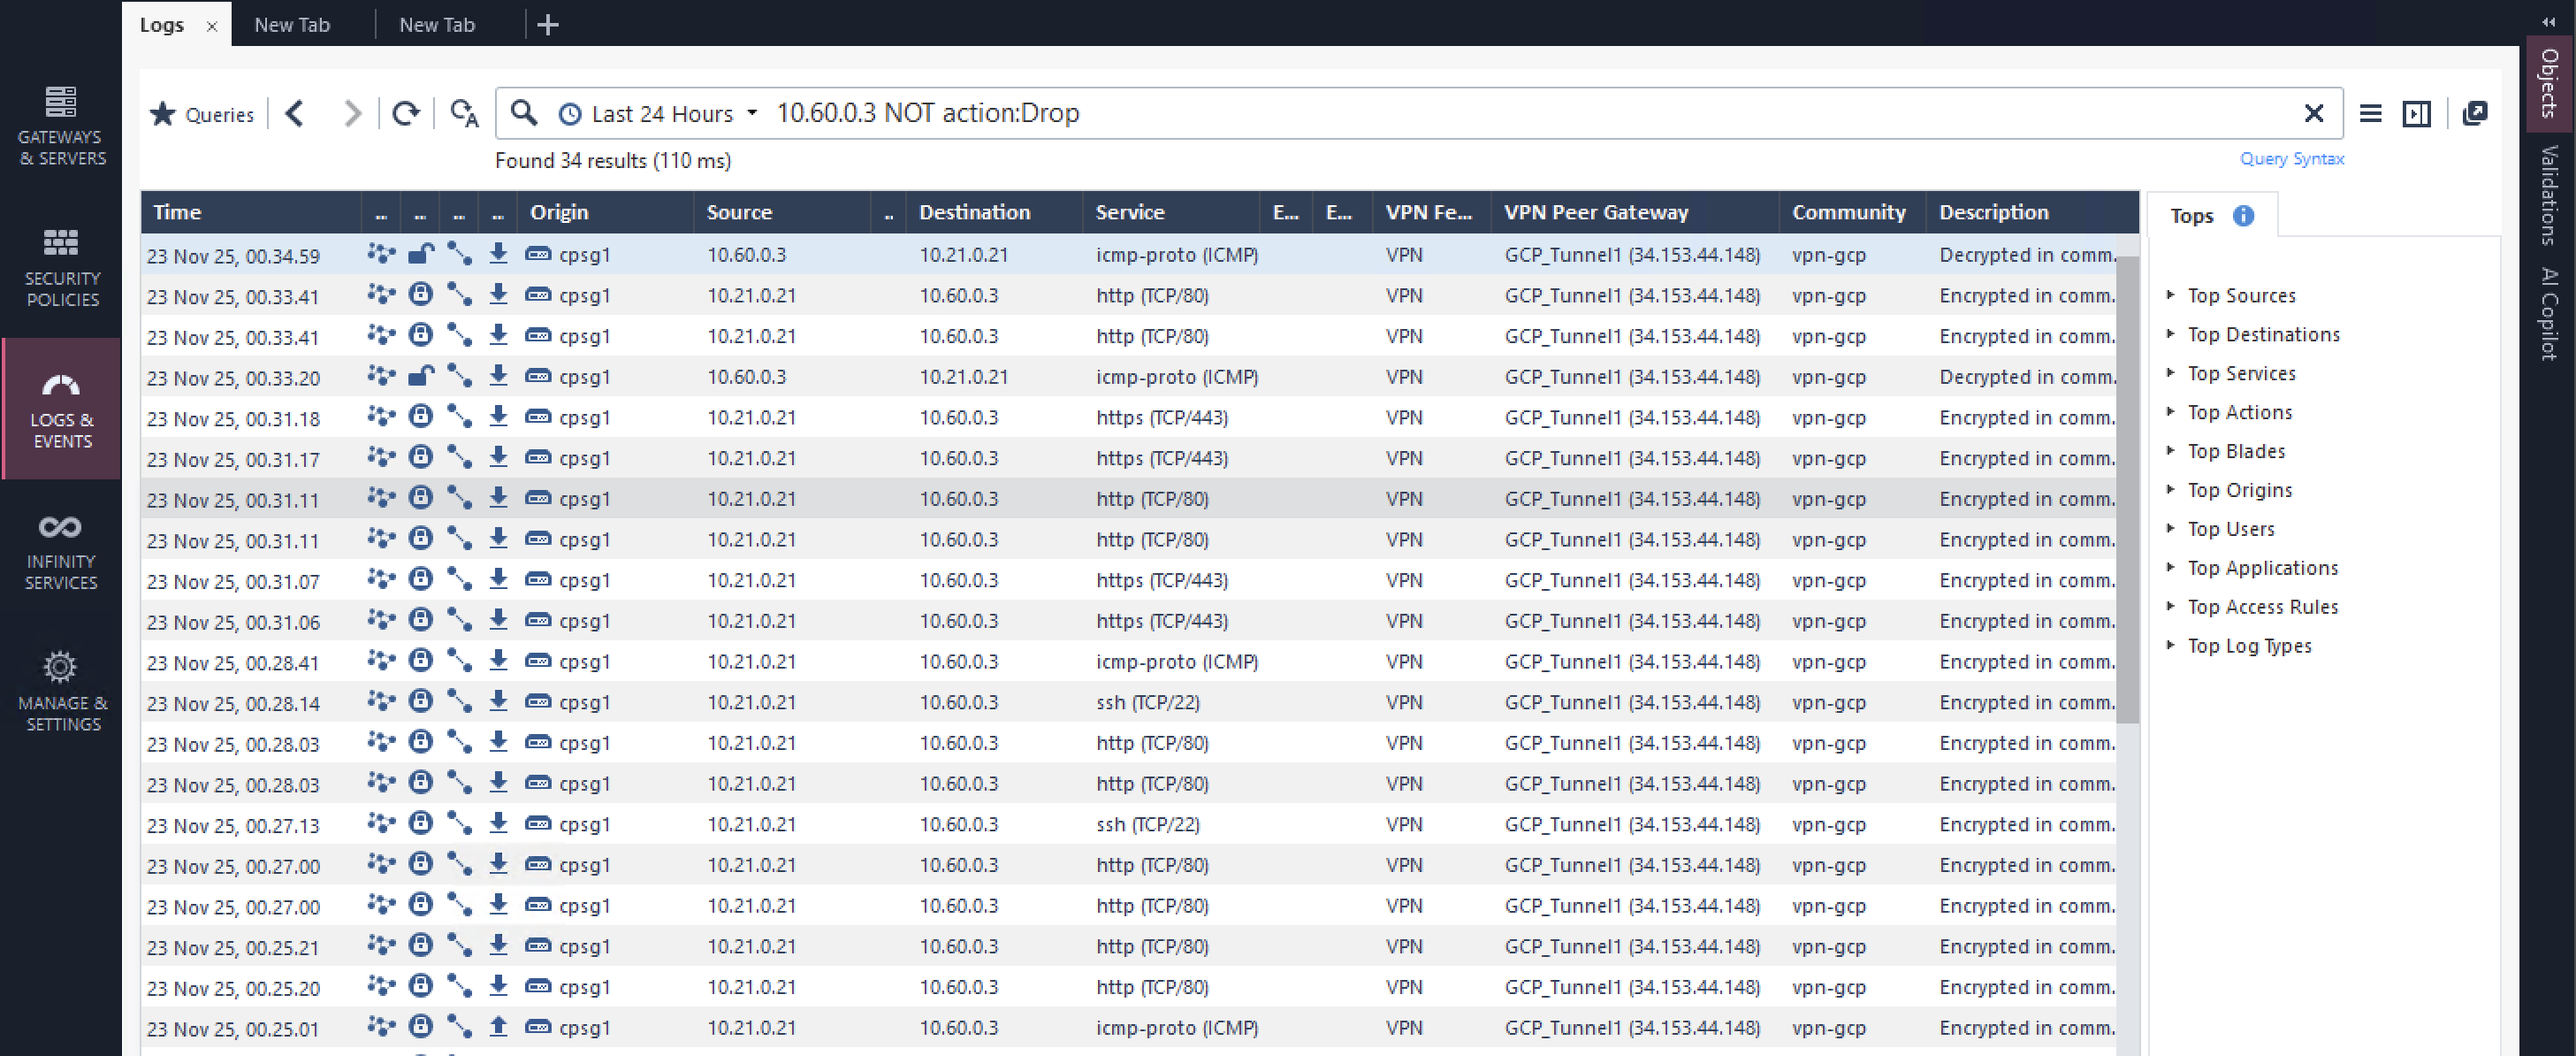Screen dimensions: 2576x1056
Task: Switch to the second New Tab
Action: point(436,24)
